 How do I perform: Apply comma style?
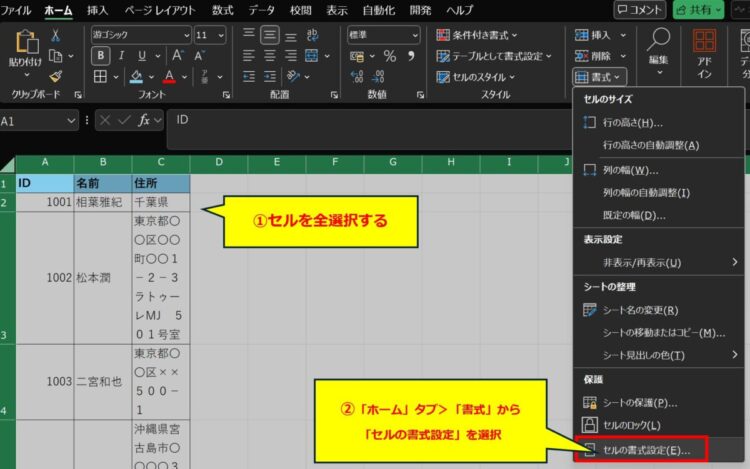click(x=411, y=56)
